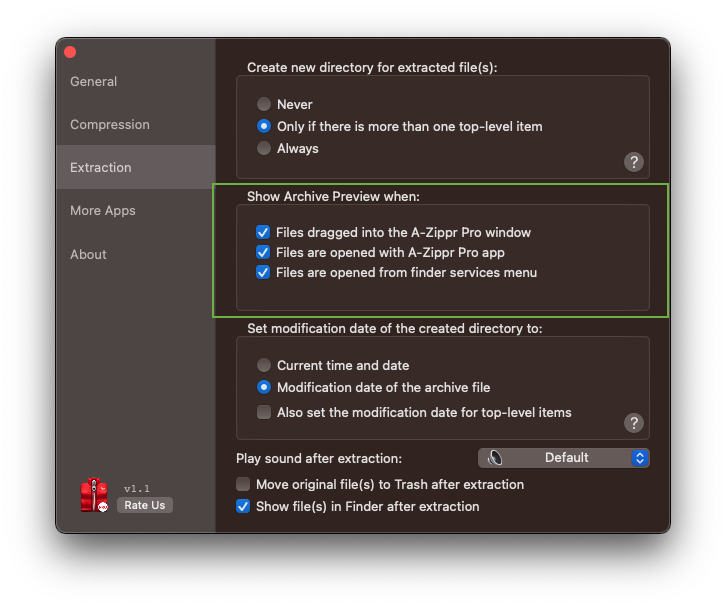Select the Extraction sidebar tab

135,167
